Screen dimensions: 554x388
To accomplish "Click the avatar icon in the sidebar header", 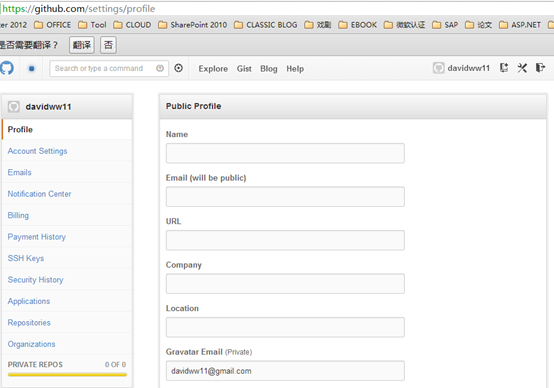I will pyautogui.click(x=14, y=106).
